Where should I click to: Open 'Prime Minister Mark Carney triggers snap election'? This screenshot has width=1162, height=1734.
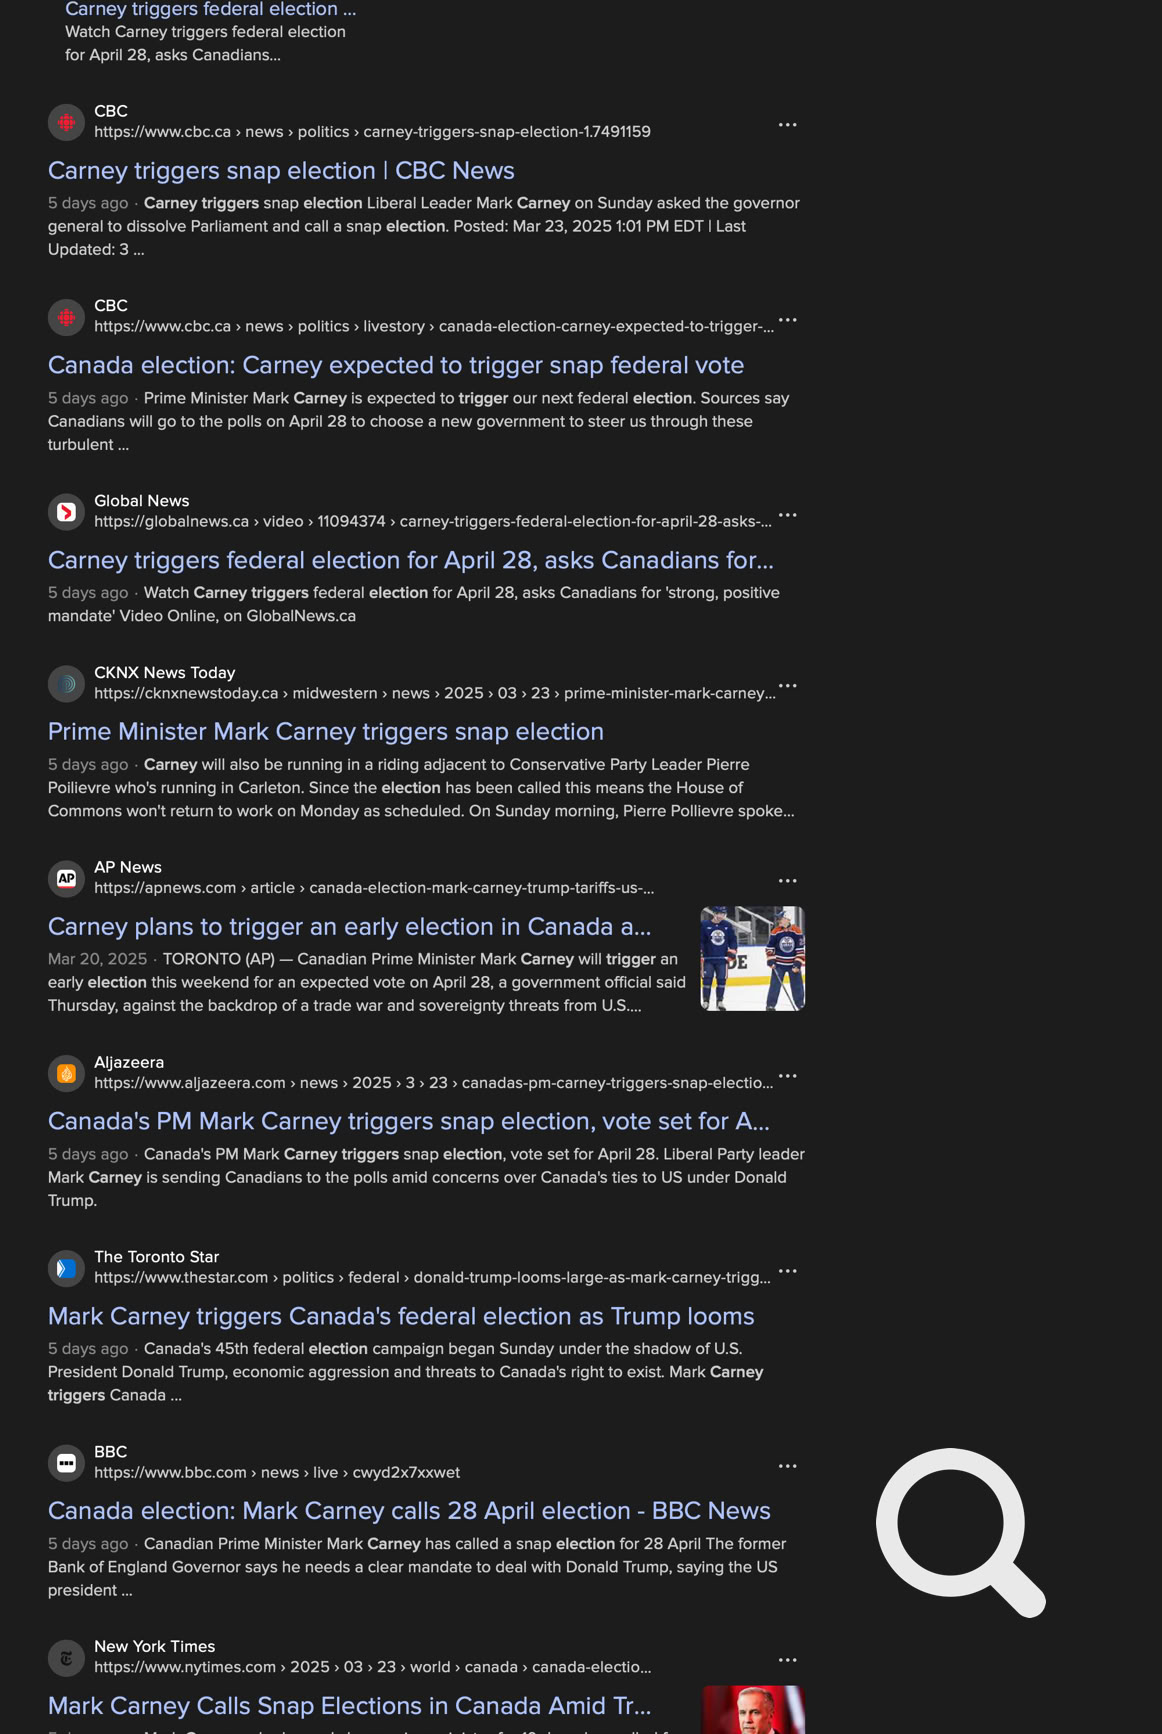tap(326, 732)
